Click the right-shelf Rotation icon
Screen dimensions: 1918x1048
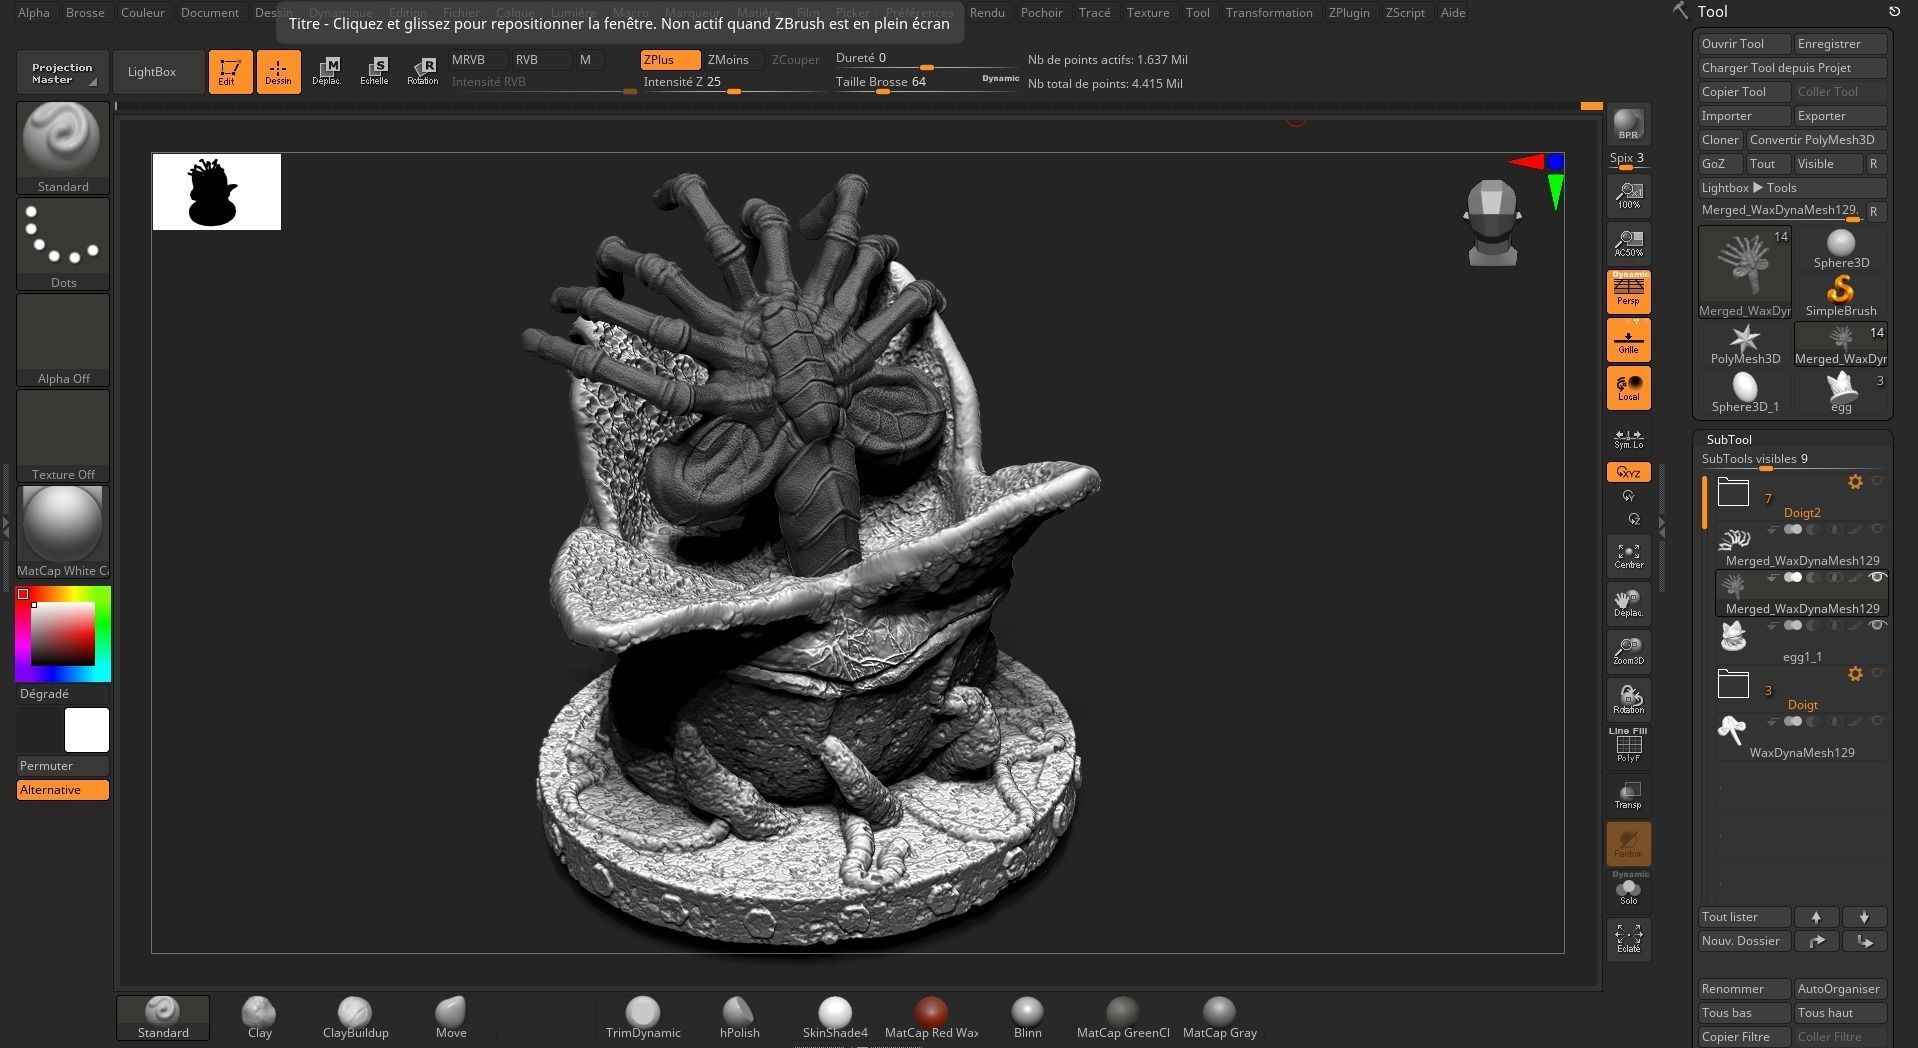pyautogui.click(x=1628, y=700)
